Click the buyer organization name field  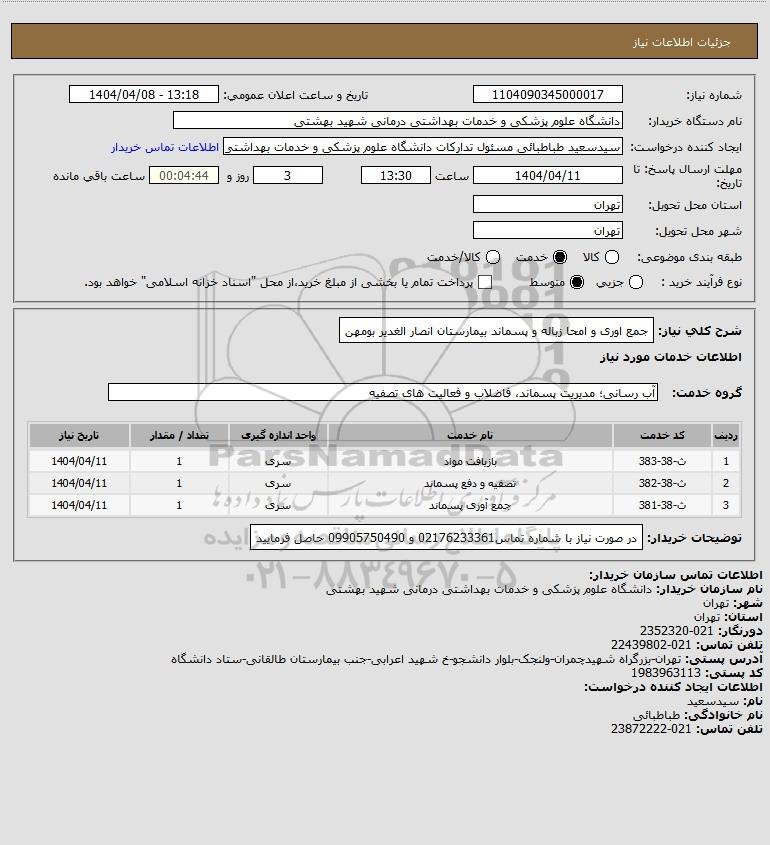(398, 120)
